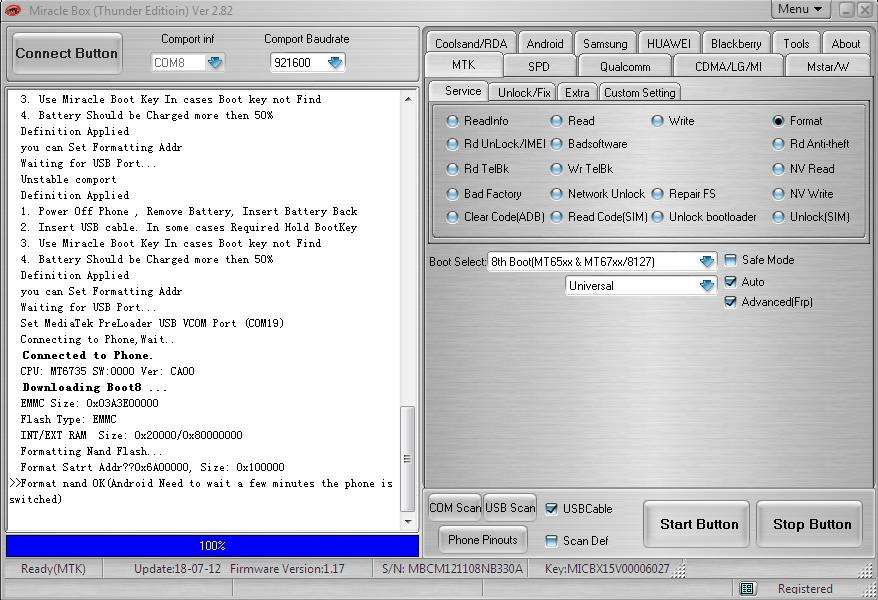
Task: Click the USB Scan button
Action: coord(510,508)
